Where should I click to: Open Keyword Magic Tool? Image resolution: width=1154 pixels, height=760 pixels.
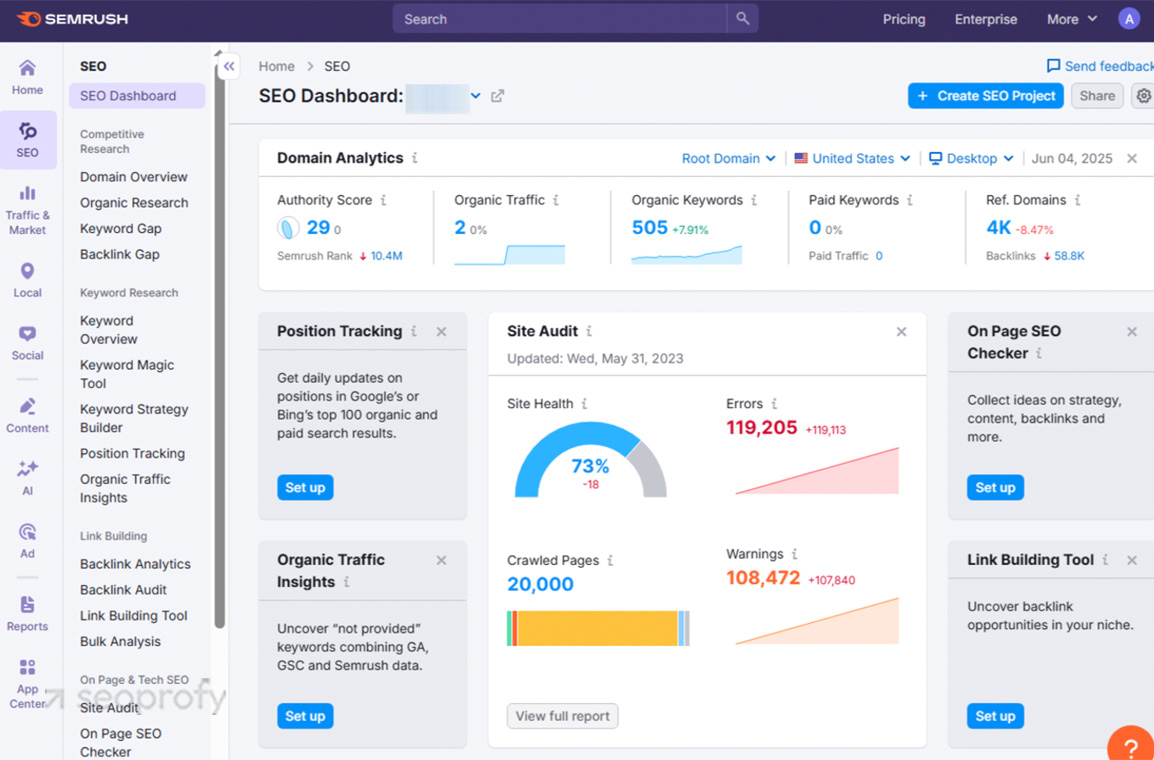(127, 374)
